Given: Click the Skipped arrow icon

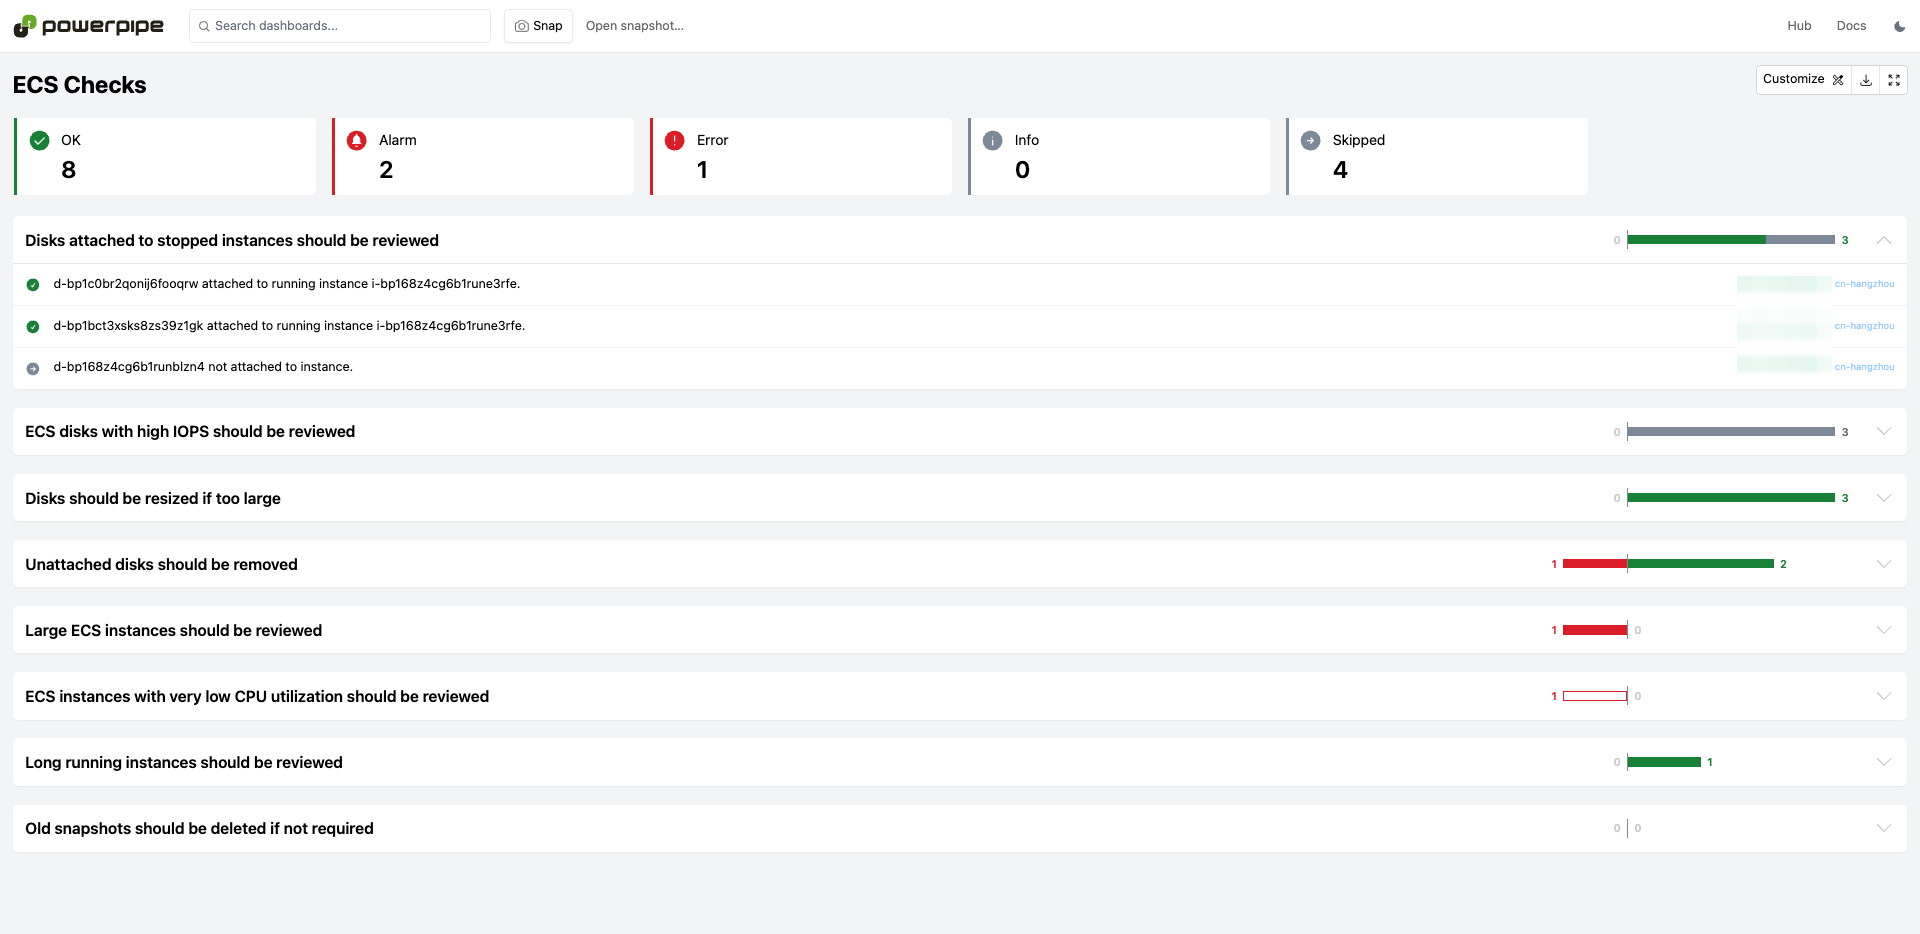Looking at the screenshot, I should (x=1311, y=141).
